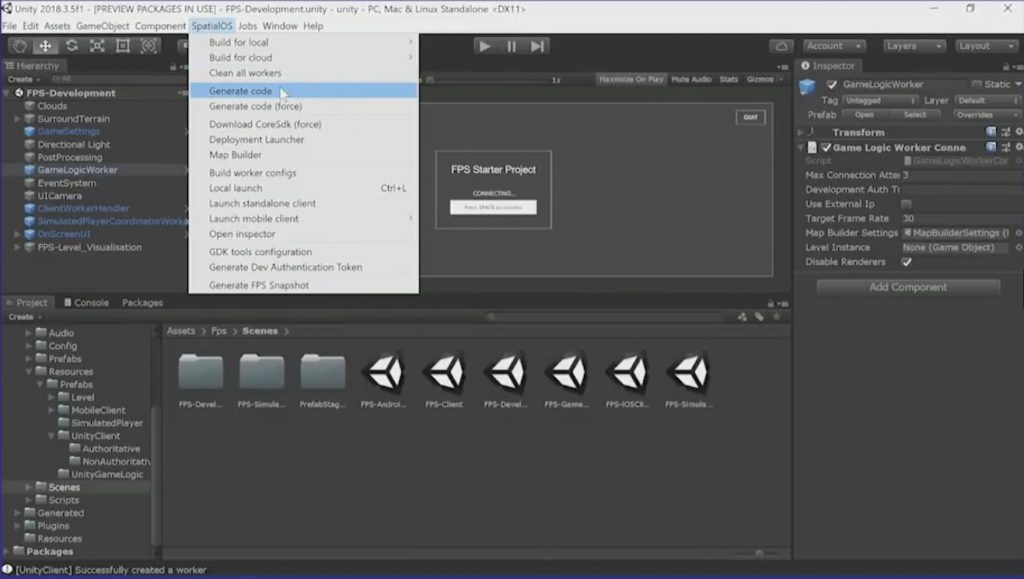This screenshot has width=1024, height=579.
Task: Click QUIT button in Game view
Action: click(x=750, y=117)
